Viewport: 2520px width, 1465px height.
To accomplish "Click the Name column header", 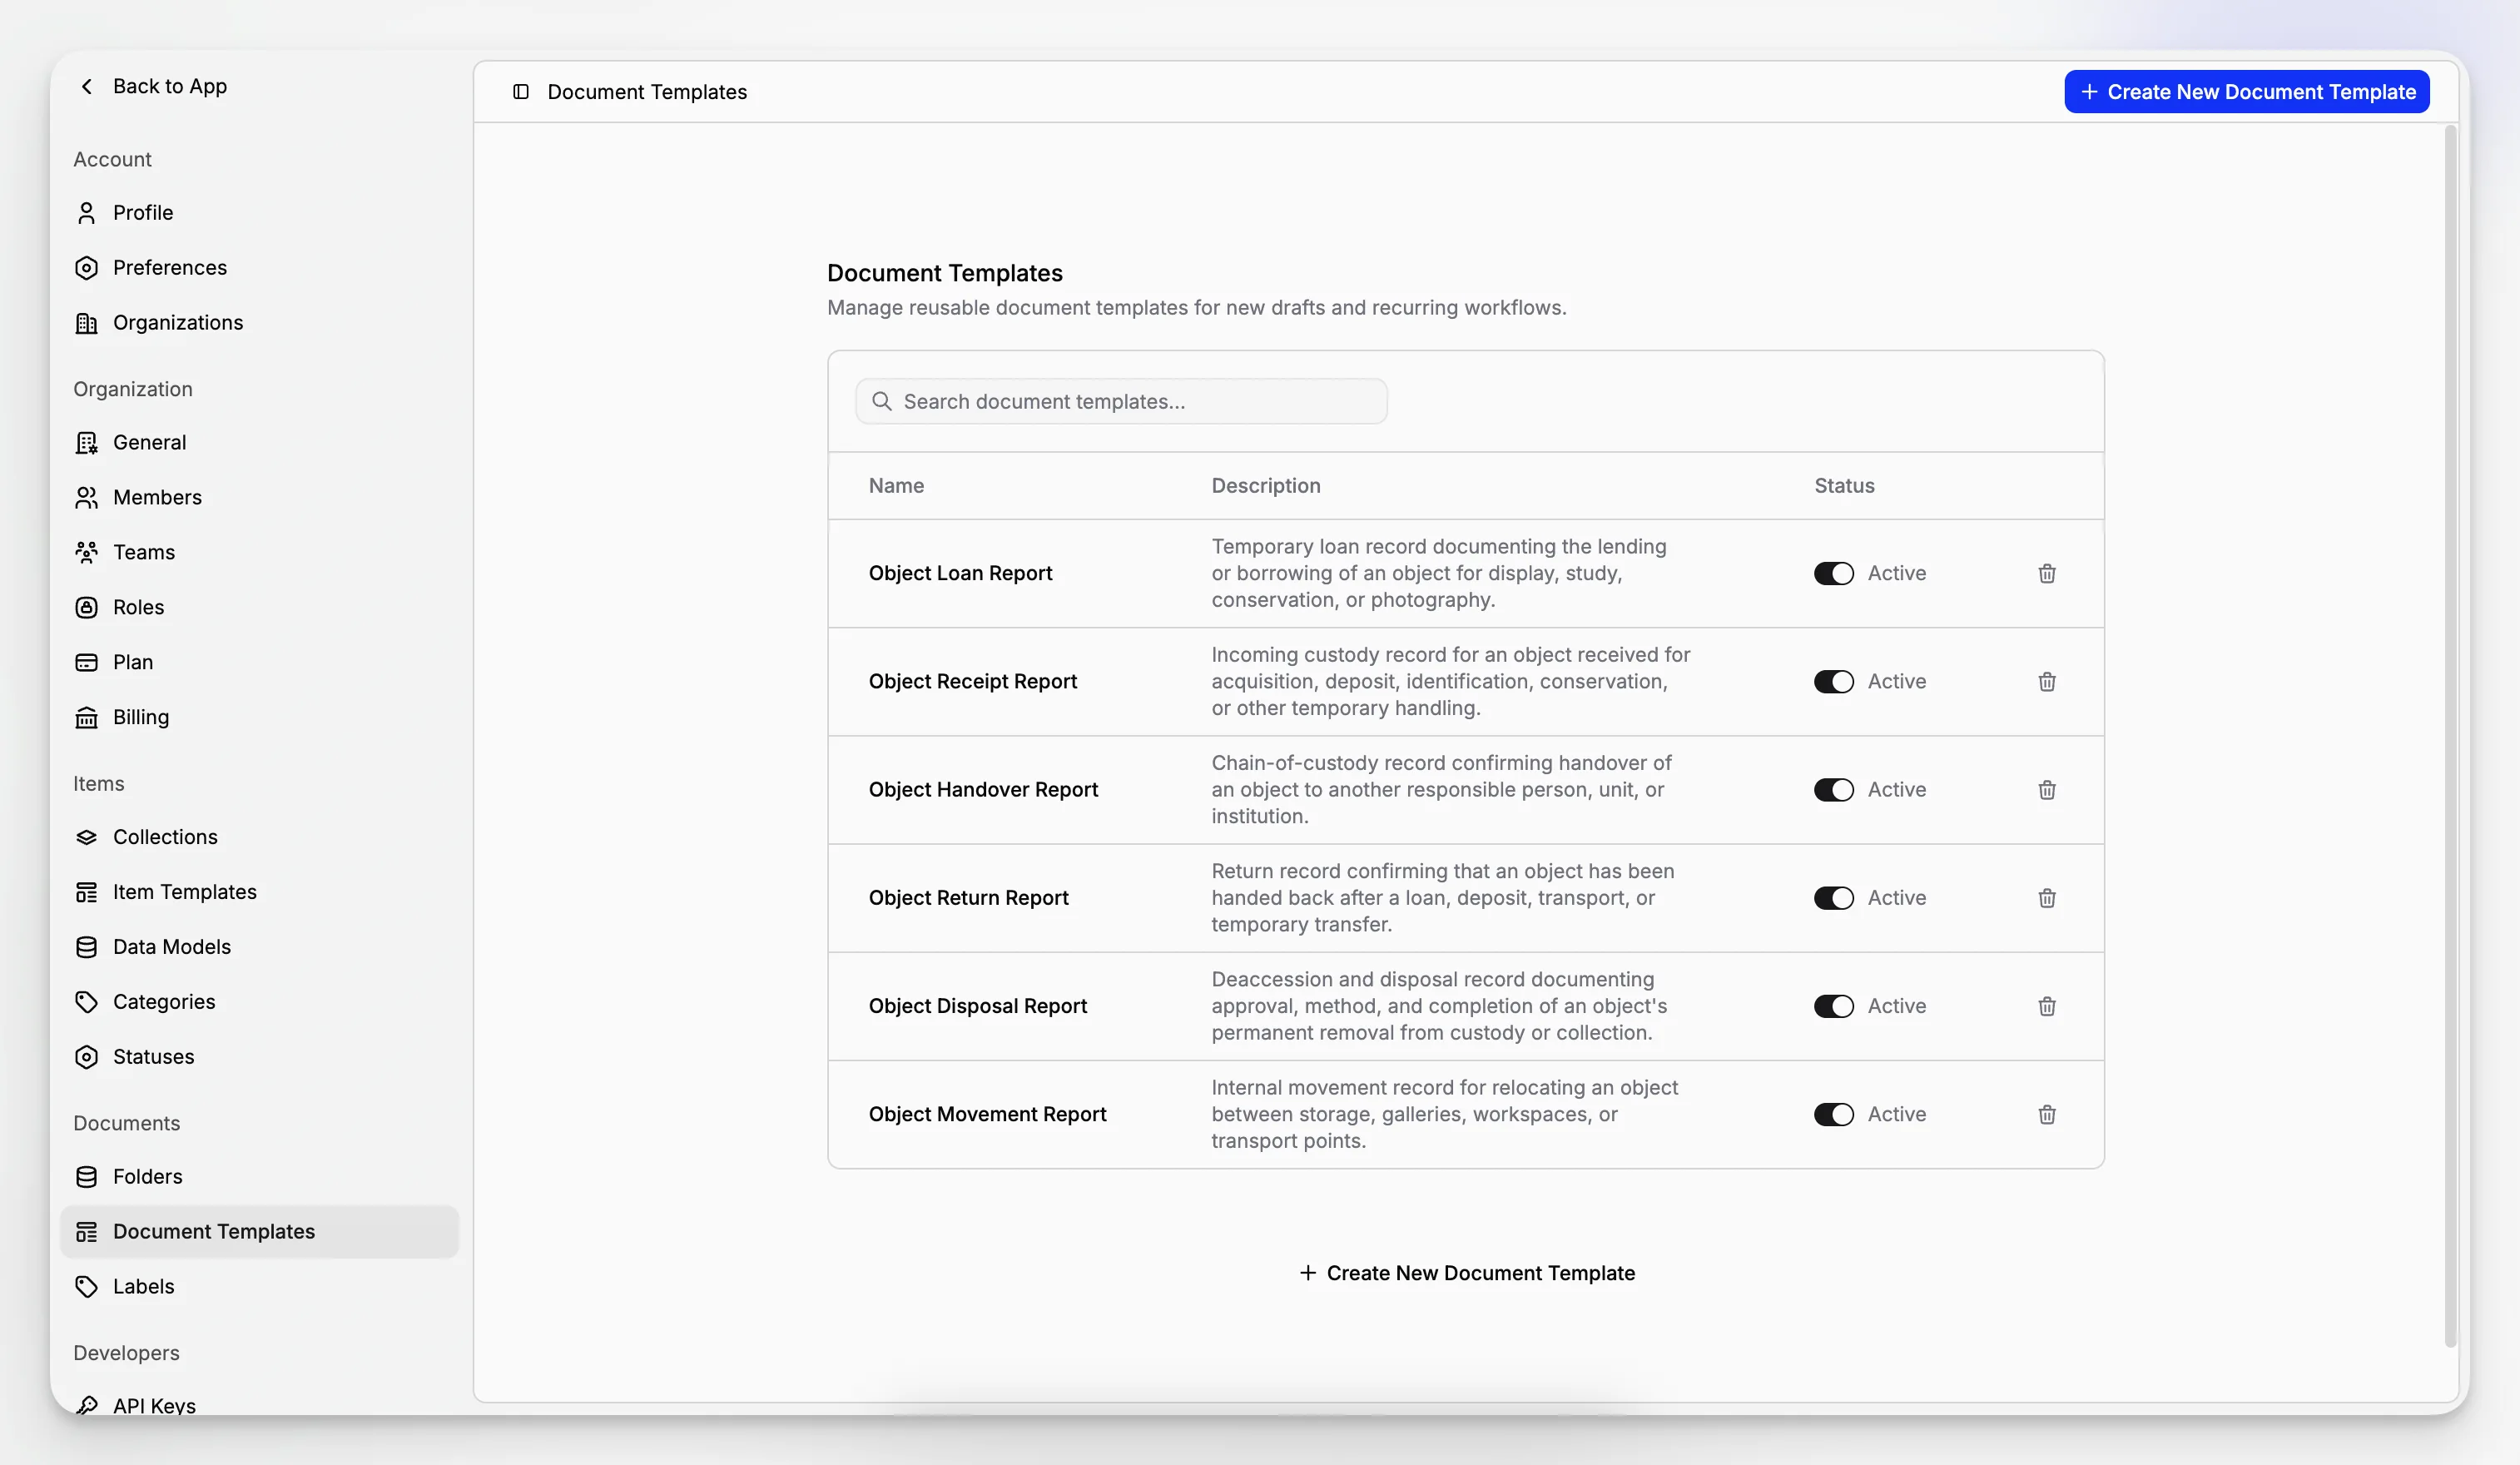I will pos(896,486).
